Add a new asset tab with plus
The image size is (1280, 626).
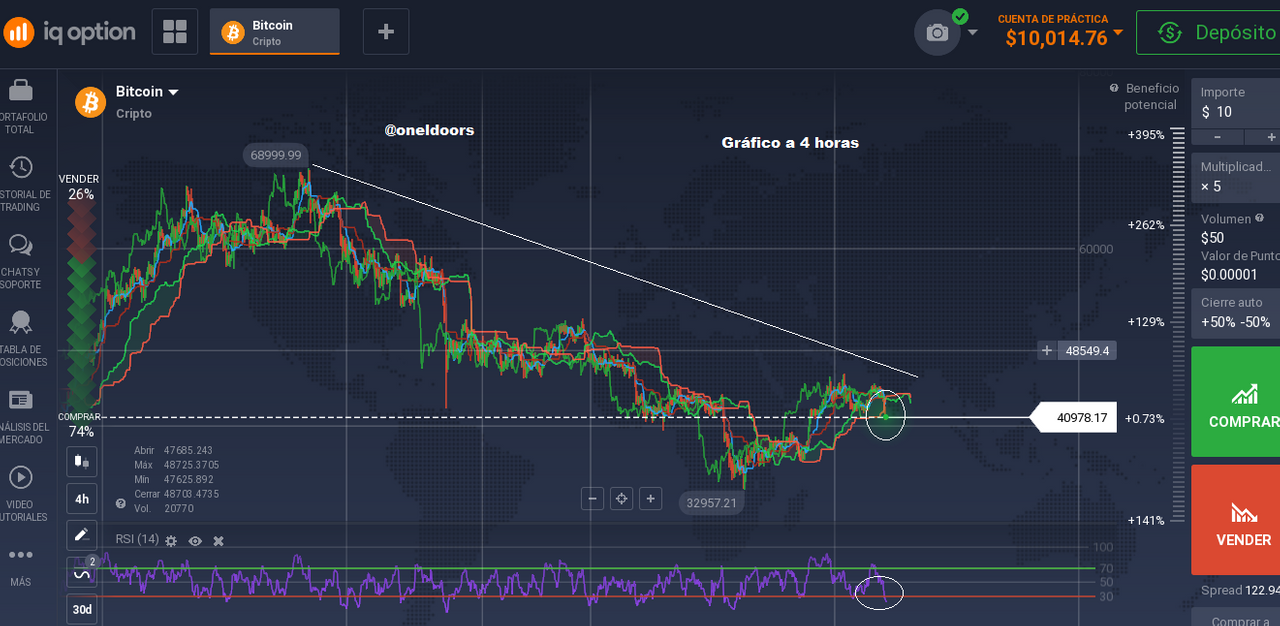point(386,32)
